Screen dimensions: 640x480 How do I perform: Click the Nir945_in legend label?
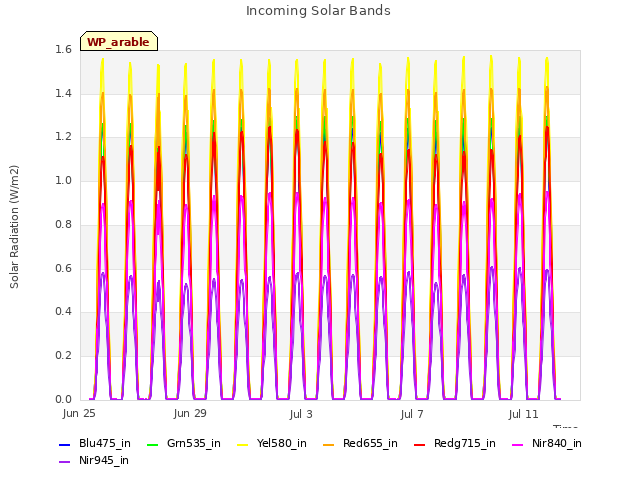click(x=104, y=461)
